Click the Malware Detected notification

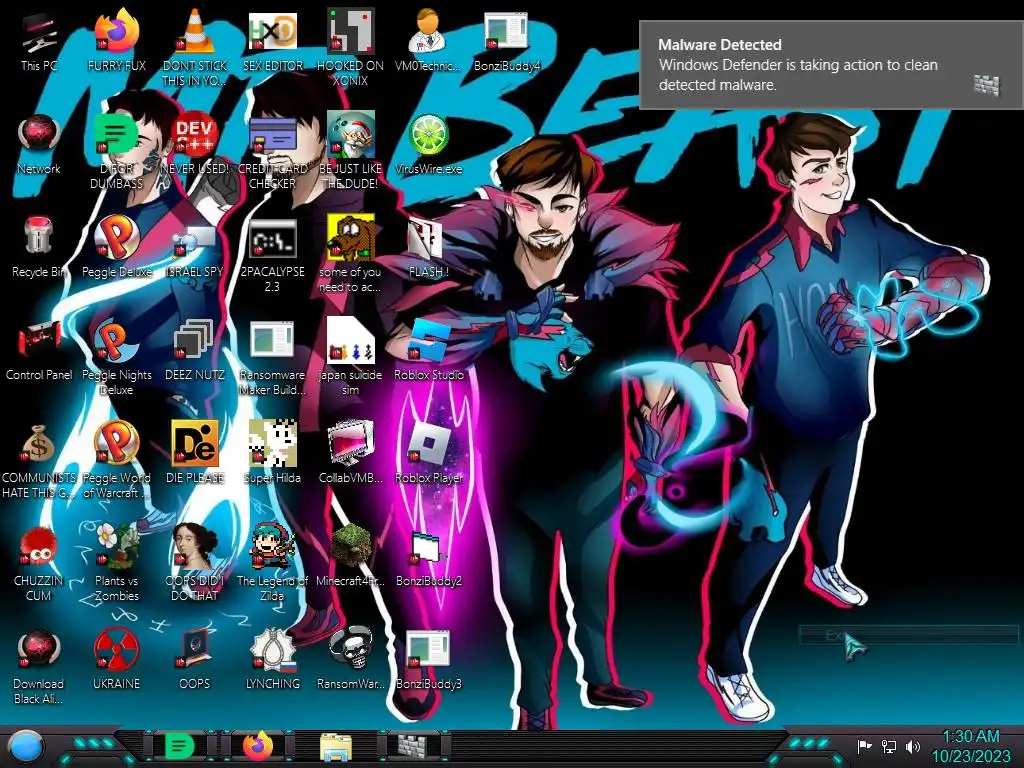[831, 65]
